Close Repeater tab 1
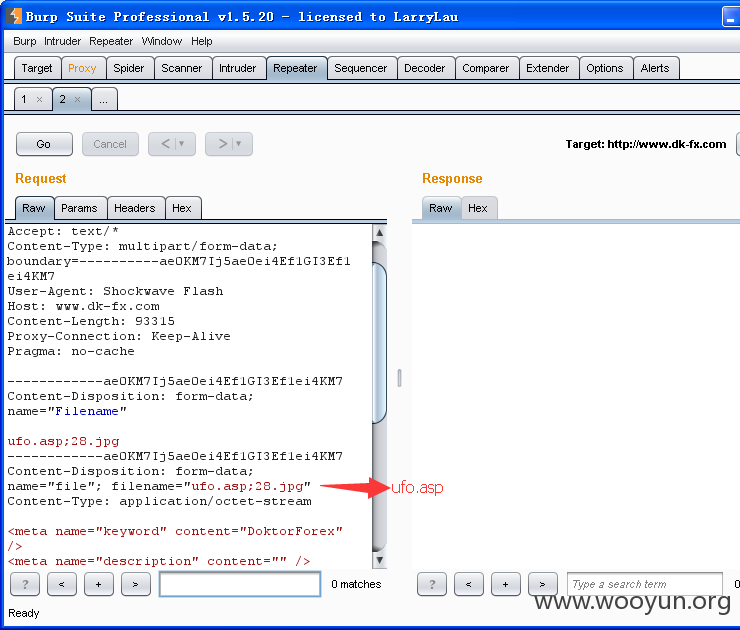 [40, 100]
